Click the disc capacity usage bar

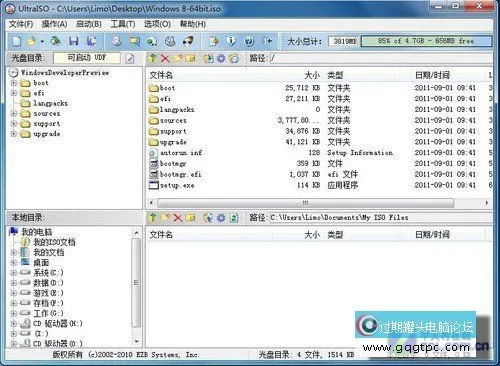426,41
